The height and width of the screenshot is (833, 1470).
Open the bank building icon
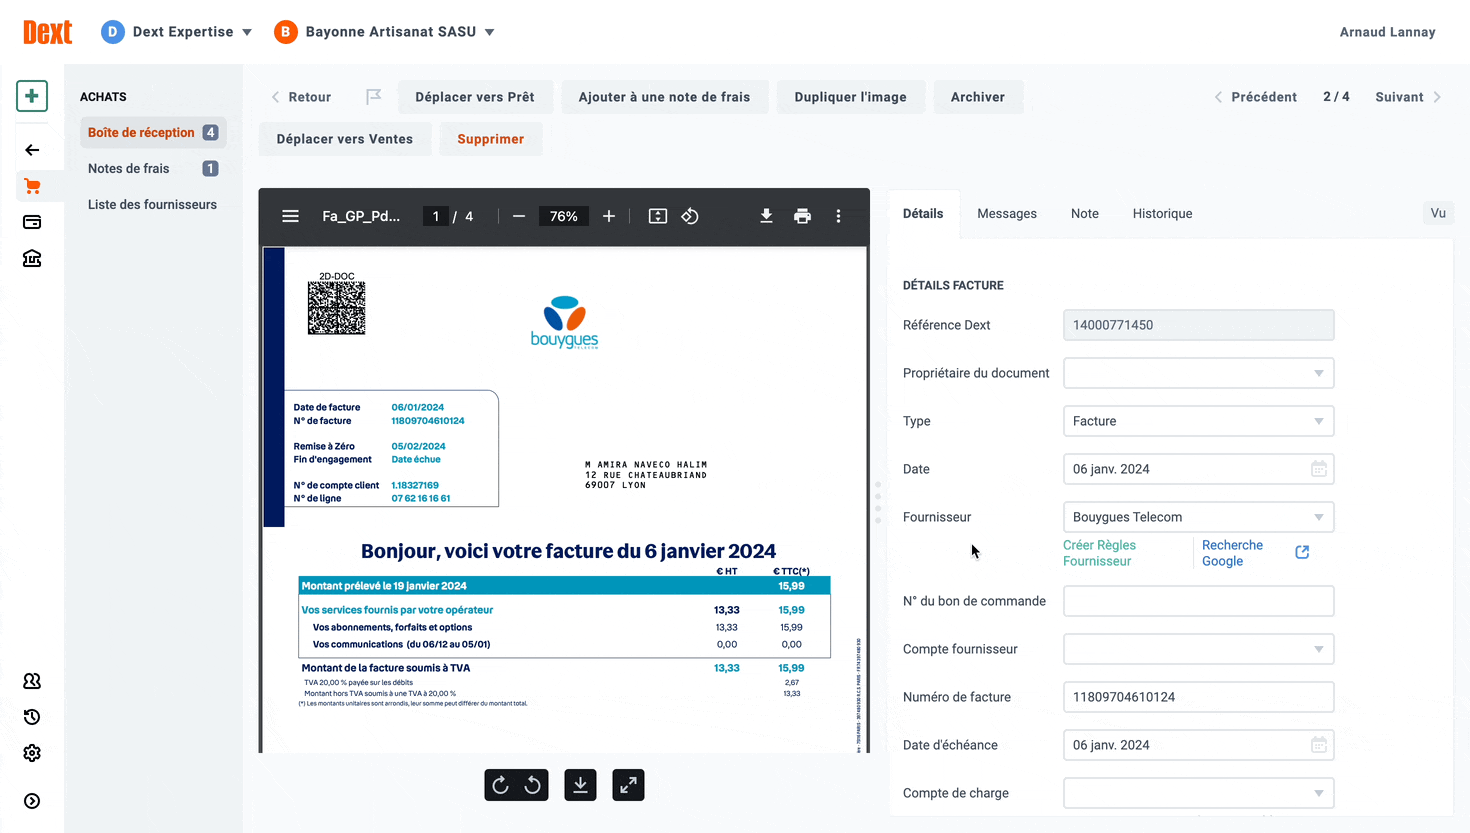pyautogui.click(x=32, y=259)
